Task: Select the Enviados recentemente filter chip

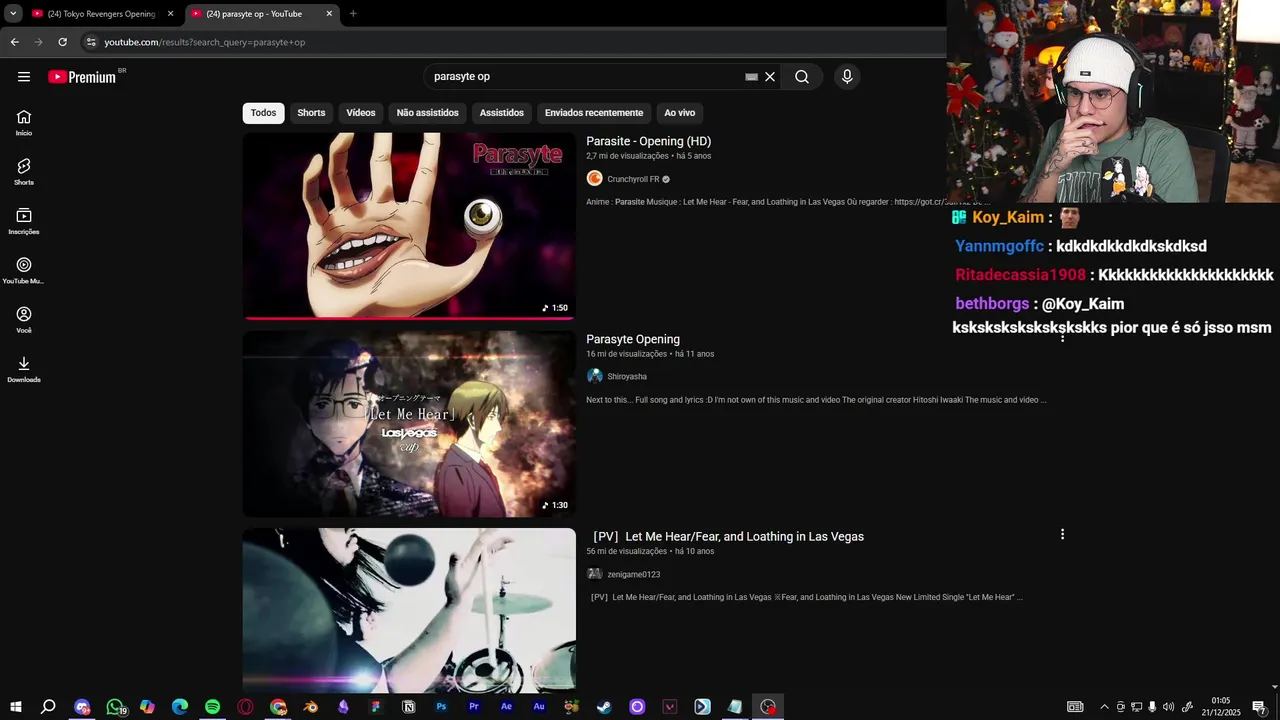Action: pyautogui.click(x=594, y=113)
